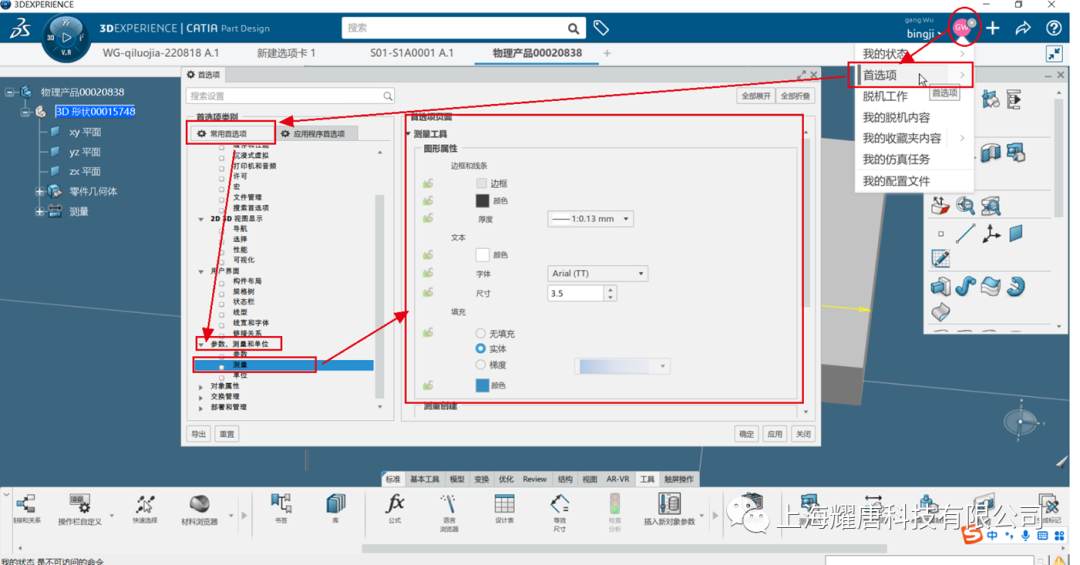This screenshot has width=1080, height=565.
Task: Open the dark border 颜色 swatch
Action: (482, 201)
